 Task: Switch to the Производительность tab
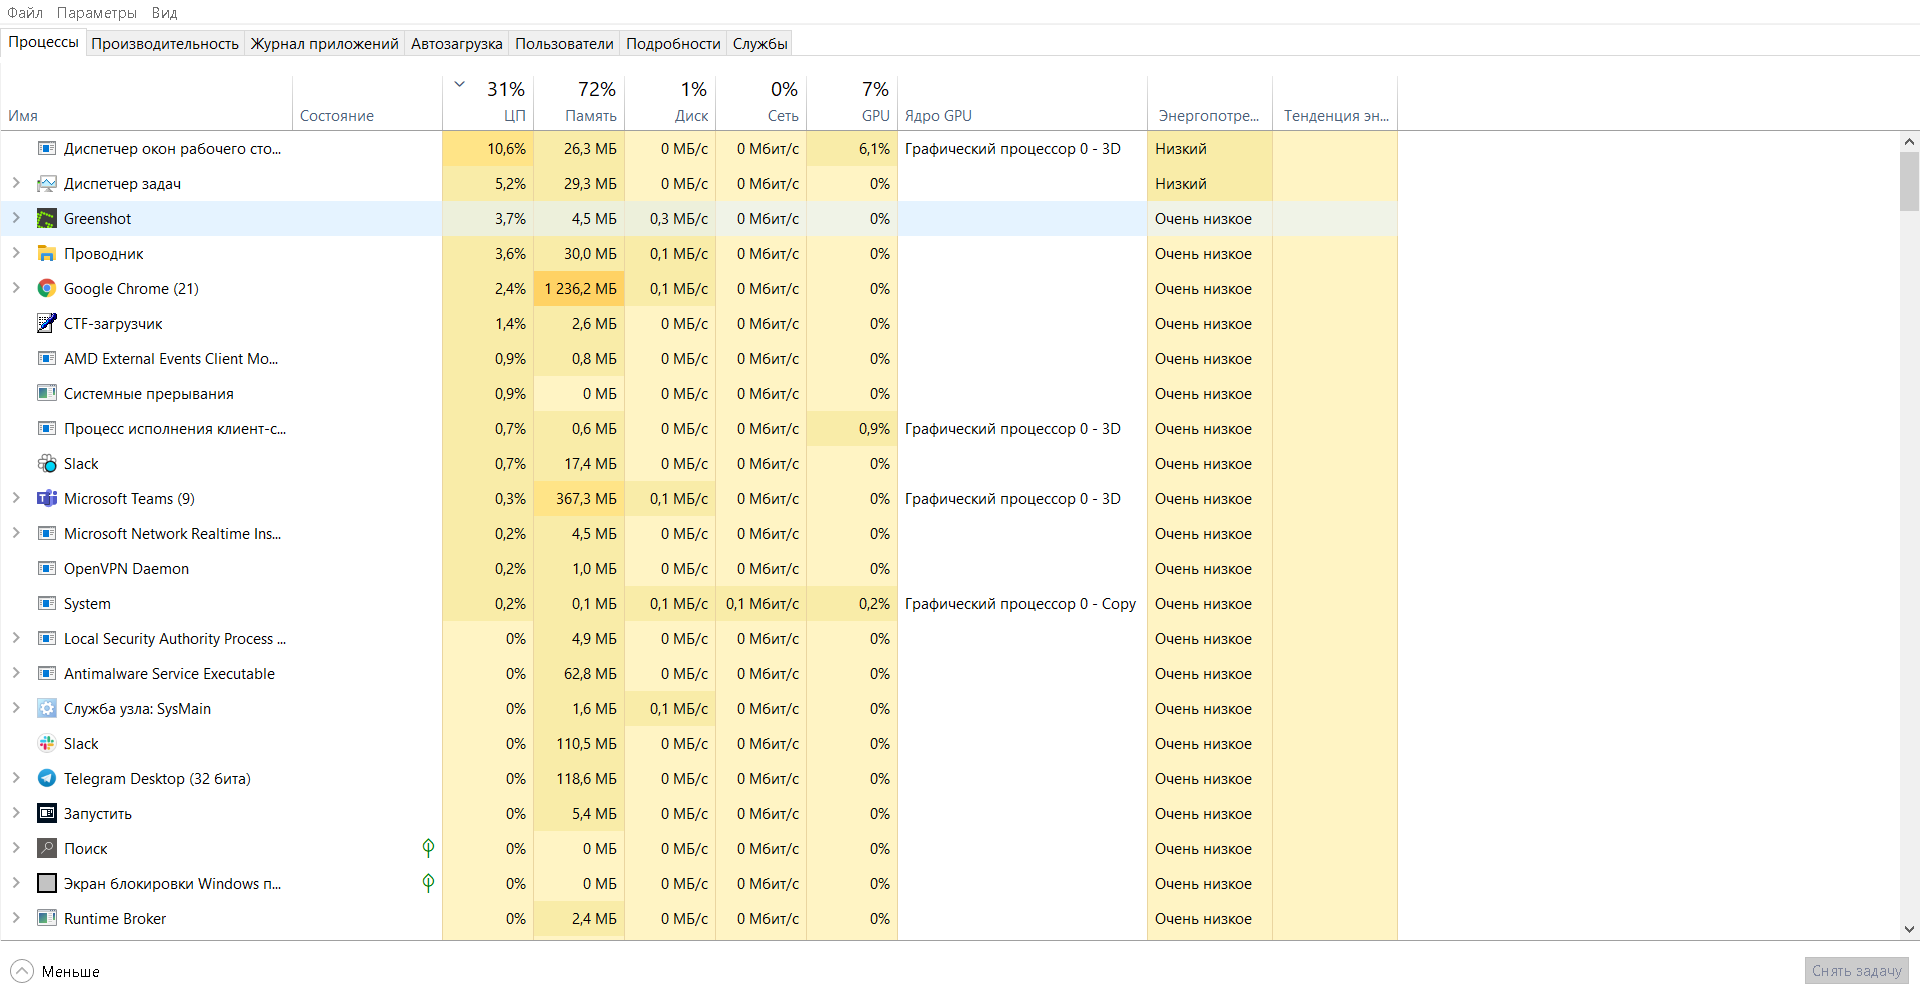point(165,44)
